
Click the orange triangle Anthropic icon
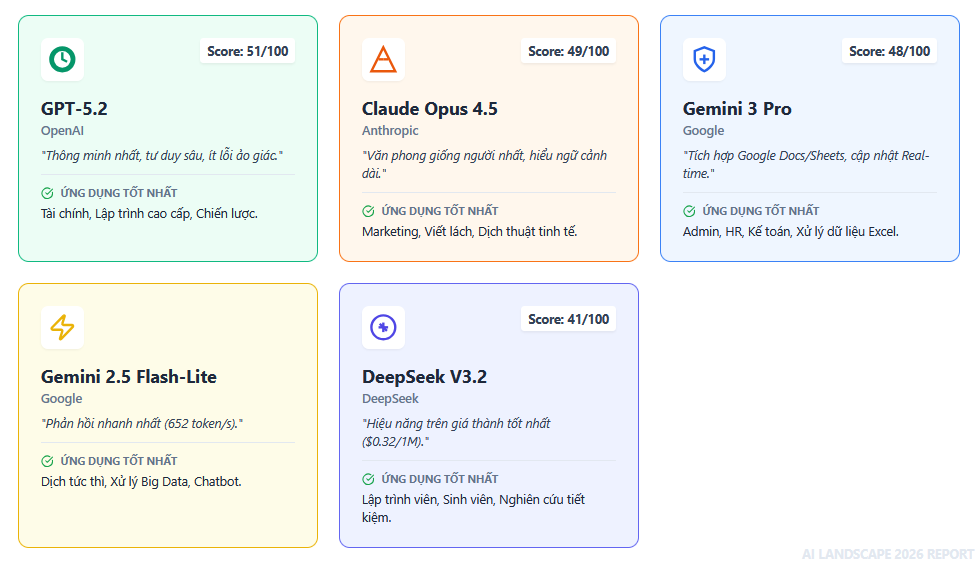(383, 59)
